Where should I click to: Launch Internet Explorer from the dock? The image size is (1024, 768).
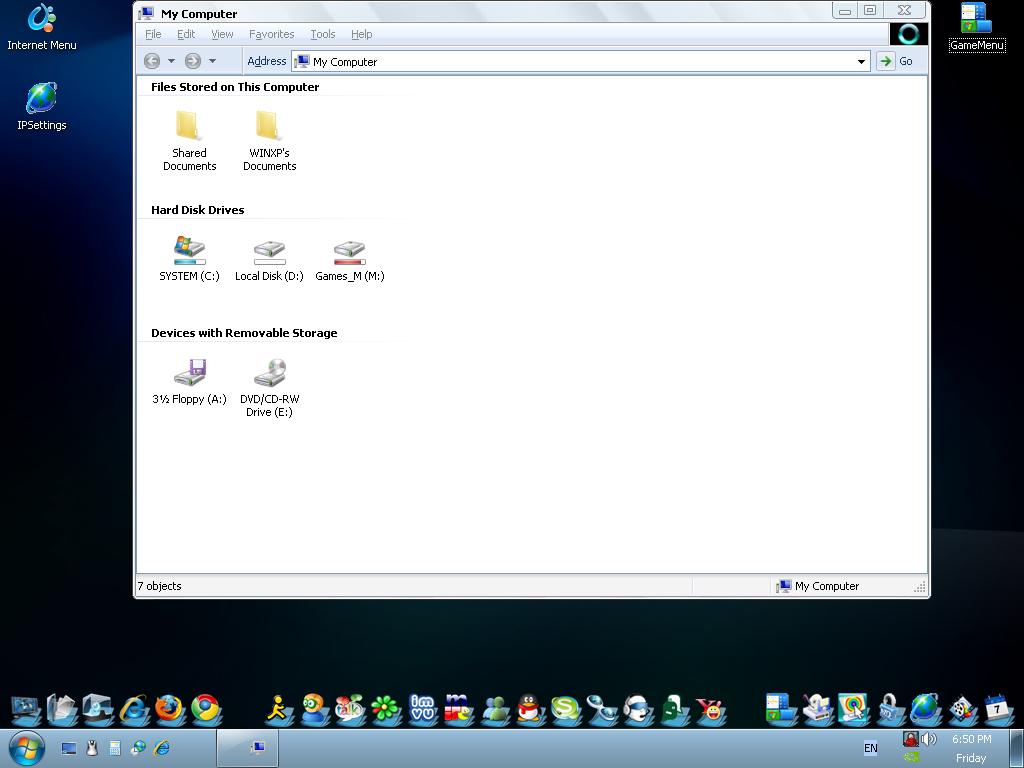tap(133, 709)
